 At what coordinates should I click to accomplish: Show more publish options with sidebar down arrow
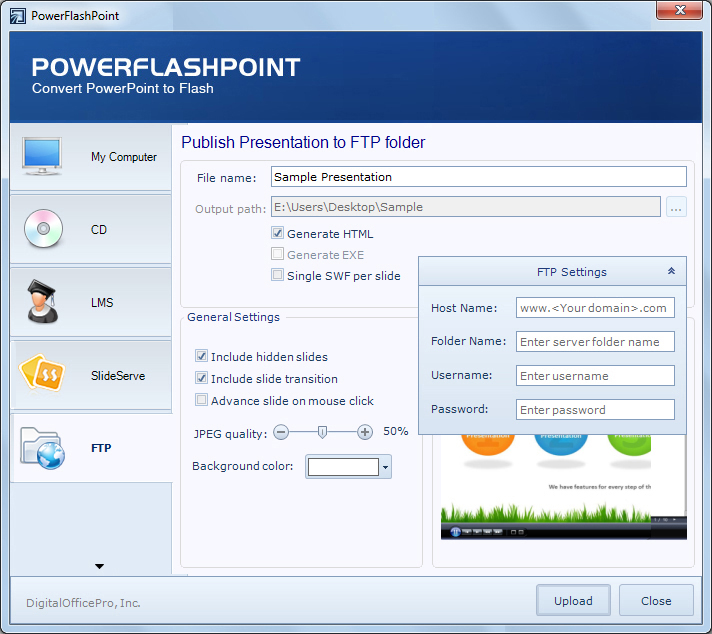pyautogui.click(x=99, y=566)
